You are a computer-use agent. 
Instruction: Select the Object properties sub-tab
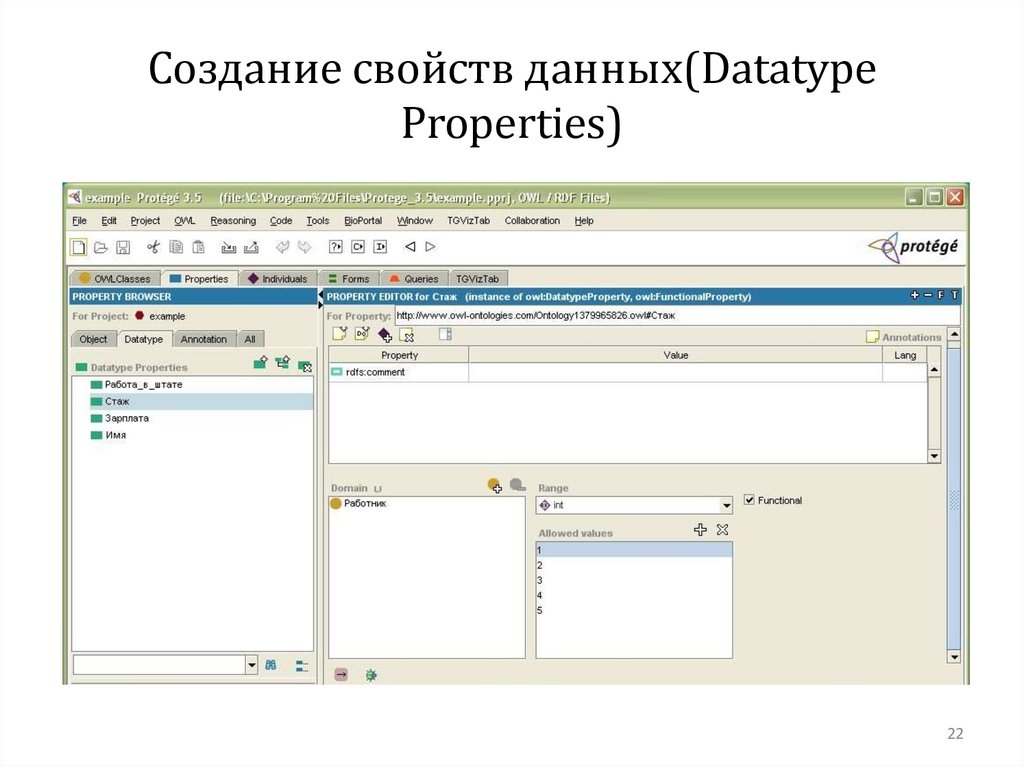click(93, 339)
